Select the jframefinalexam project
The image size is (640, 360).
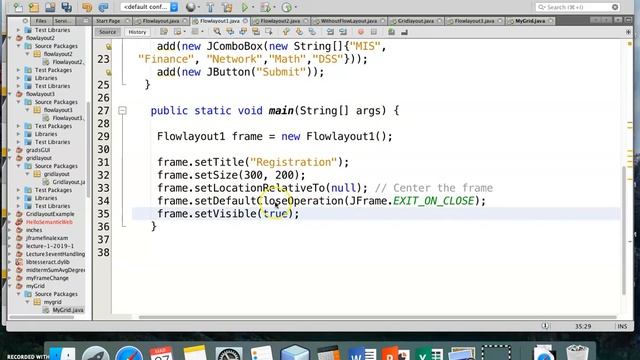click(x=47, y=238)
